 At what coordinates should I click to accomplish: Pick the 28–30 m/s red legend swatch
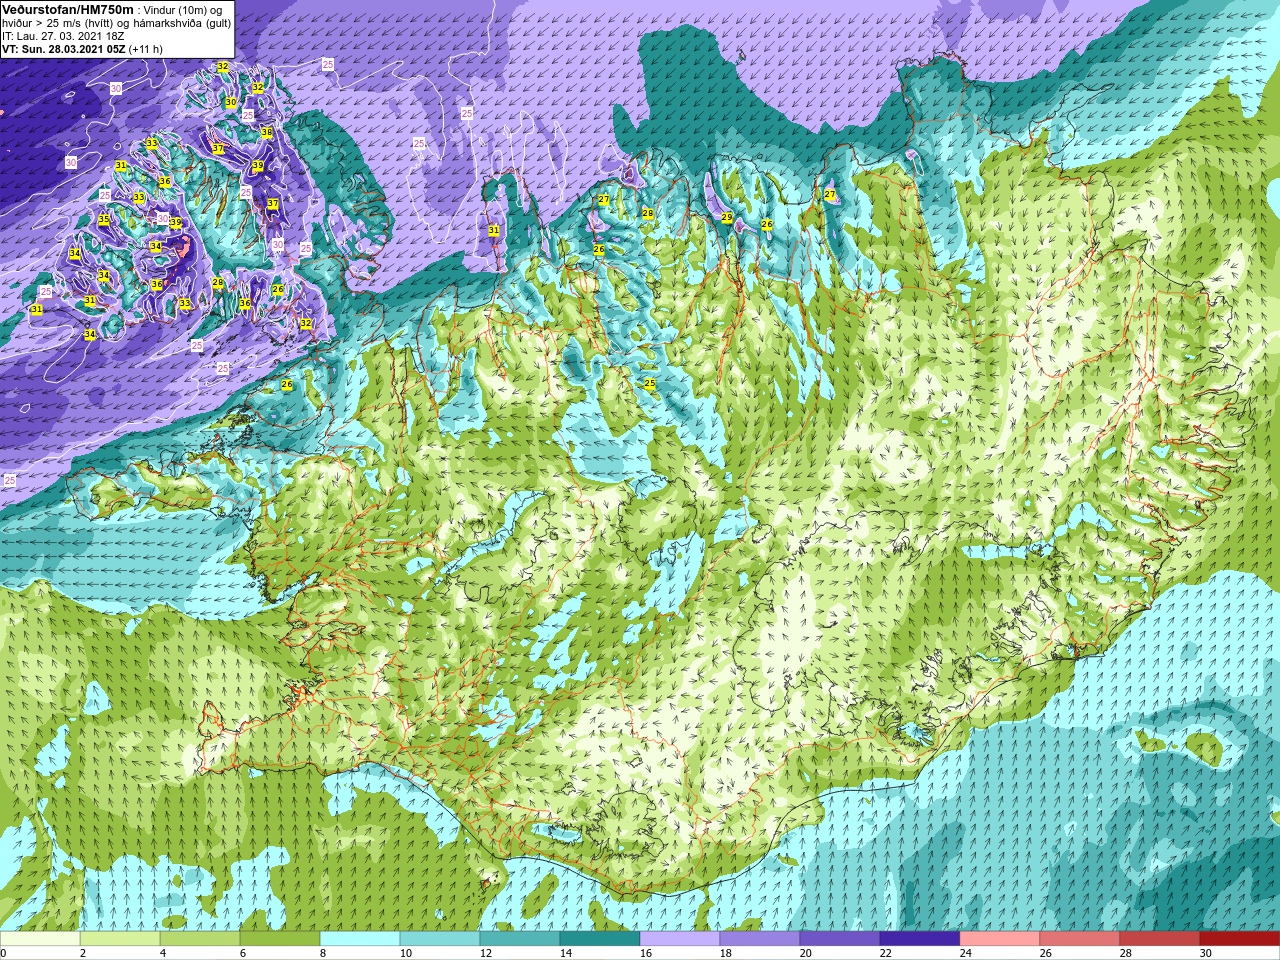pyautogui.click(x=1160, y=939)
